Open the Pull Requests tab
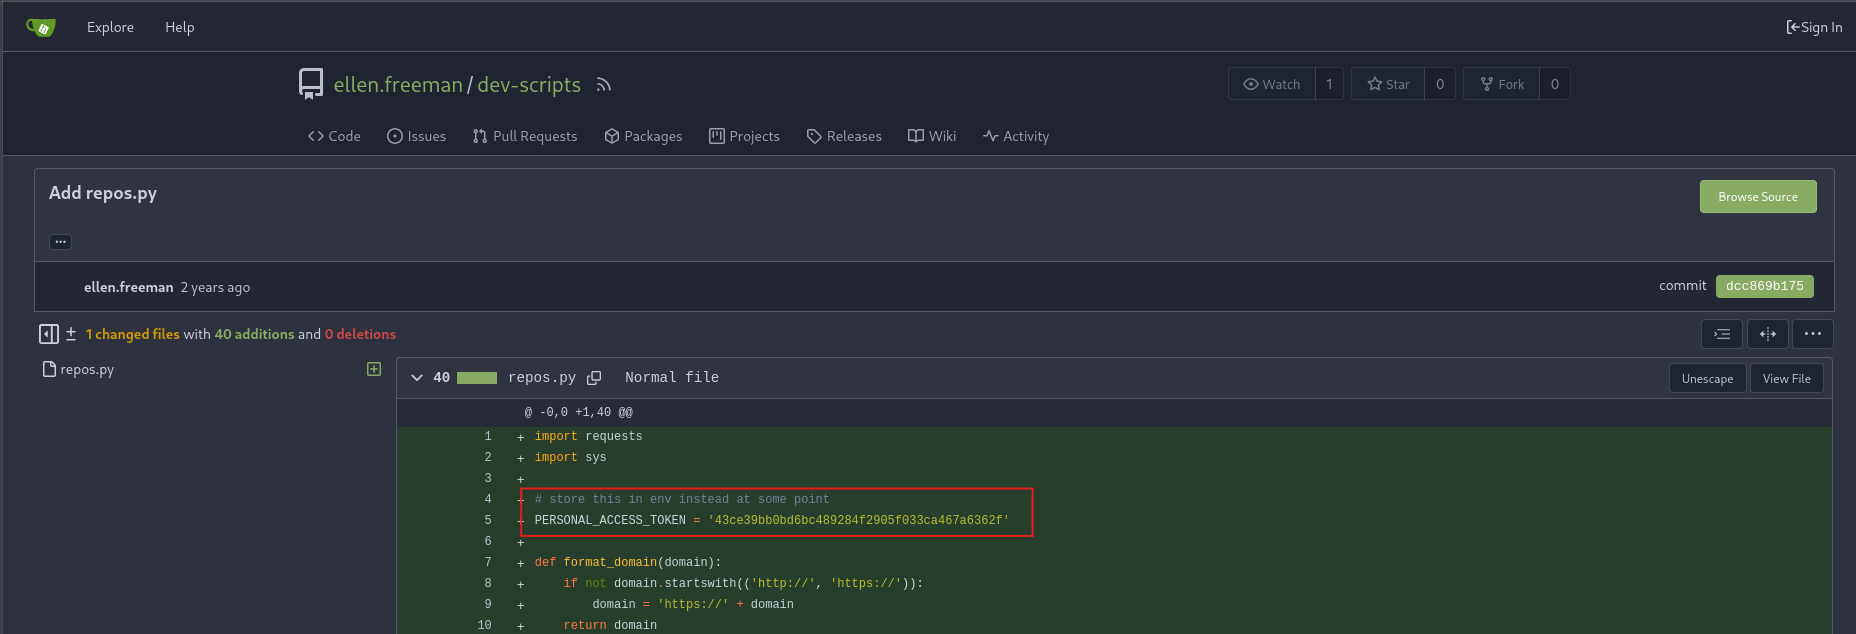Screen dimensions: 1856x634 525,136
